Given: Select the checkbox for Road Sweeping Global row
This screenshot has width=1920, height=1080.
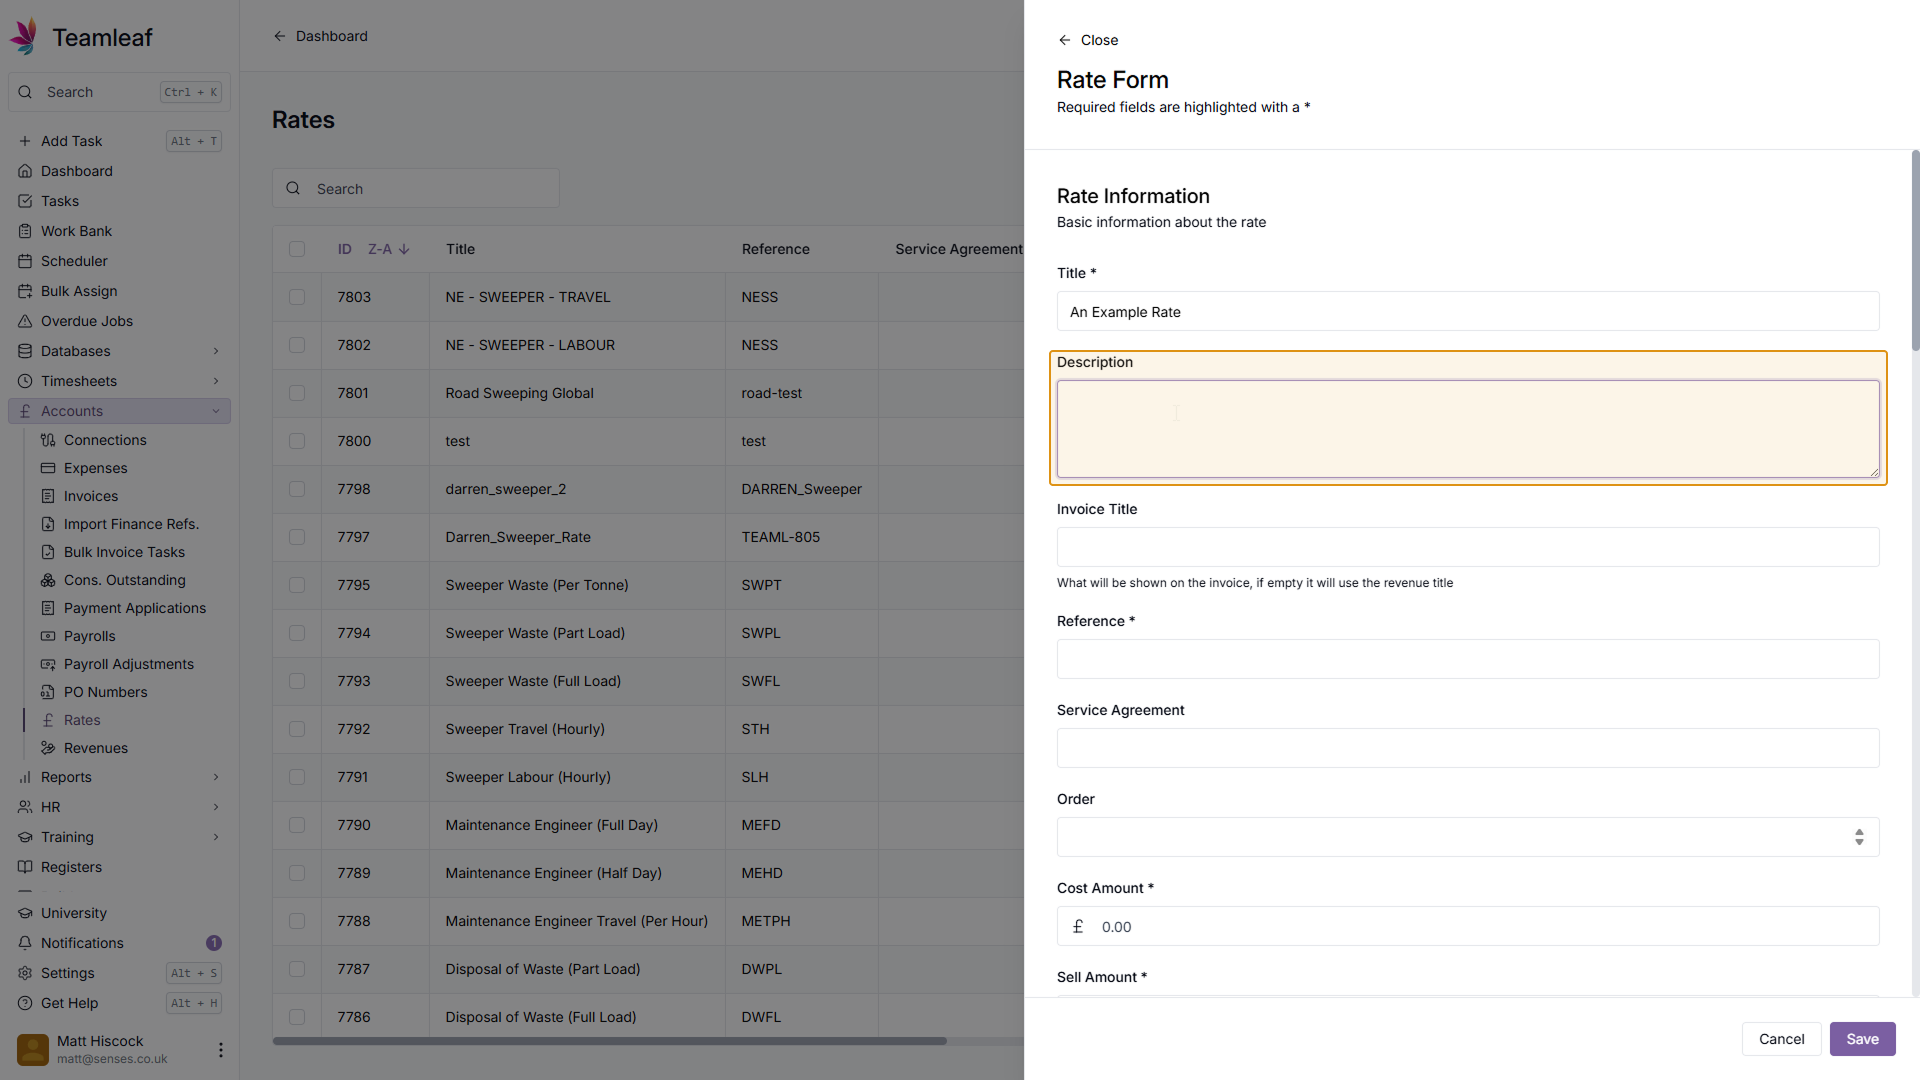Looking at the screenshot, I should coord(297,393).
